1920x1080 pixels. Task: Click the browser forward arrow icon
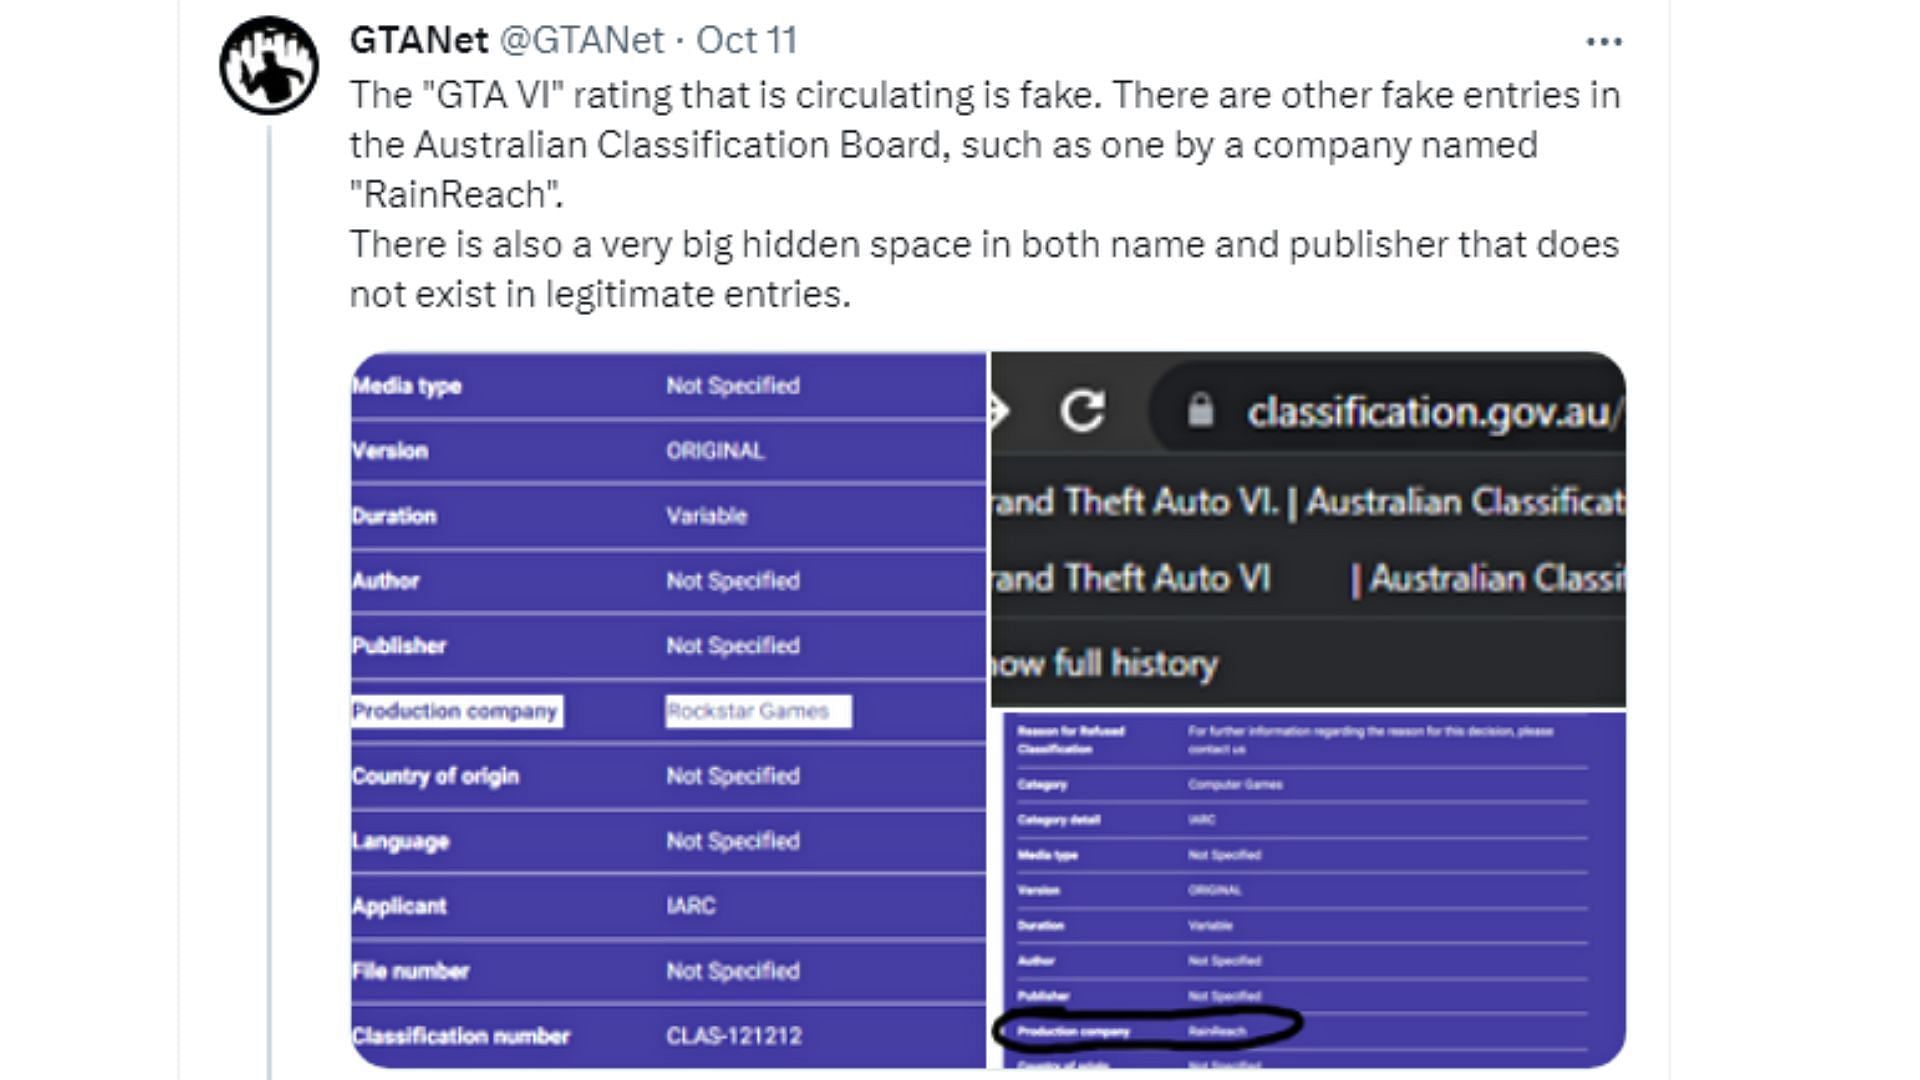pyautogui.click(x=998, y=410)
